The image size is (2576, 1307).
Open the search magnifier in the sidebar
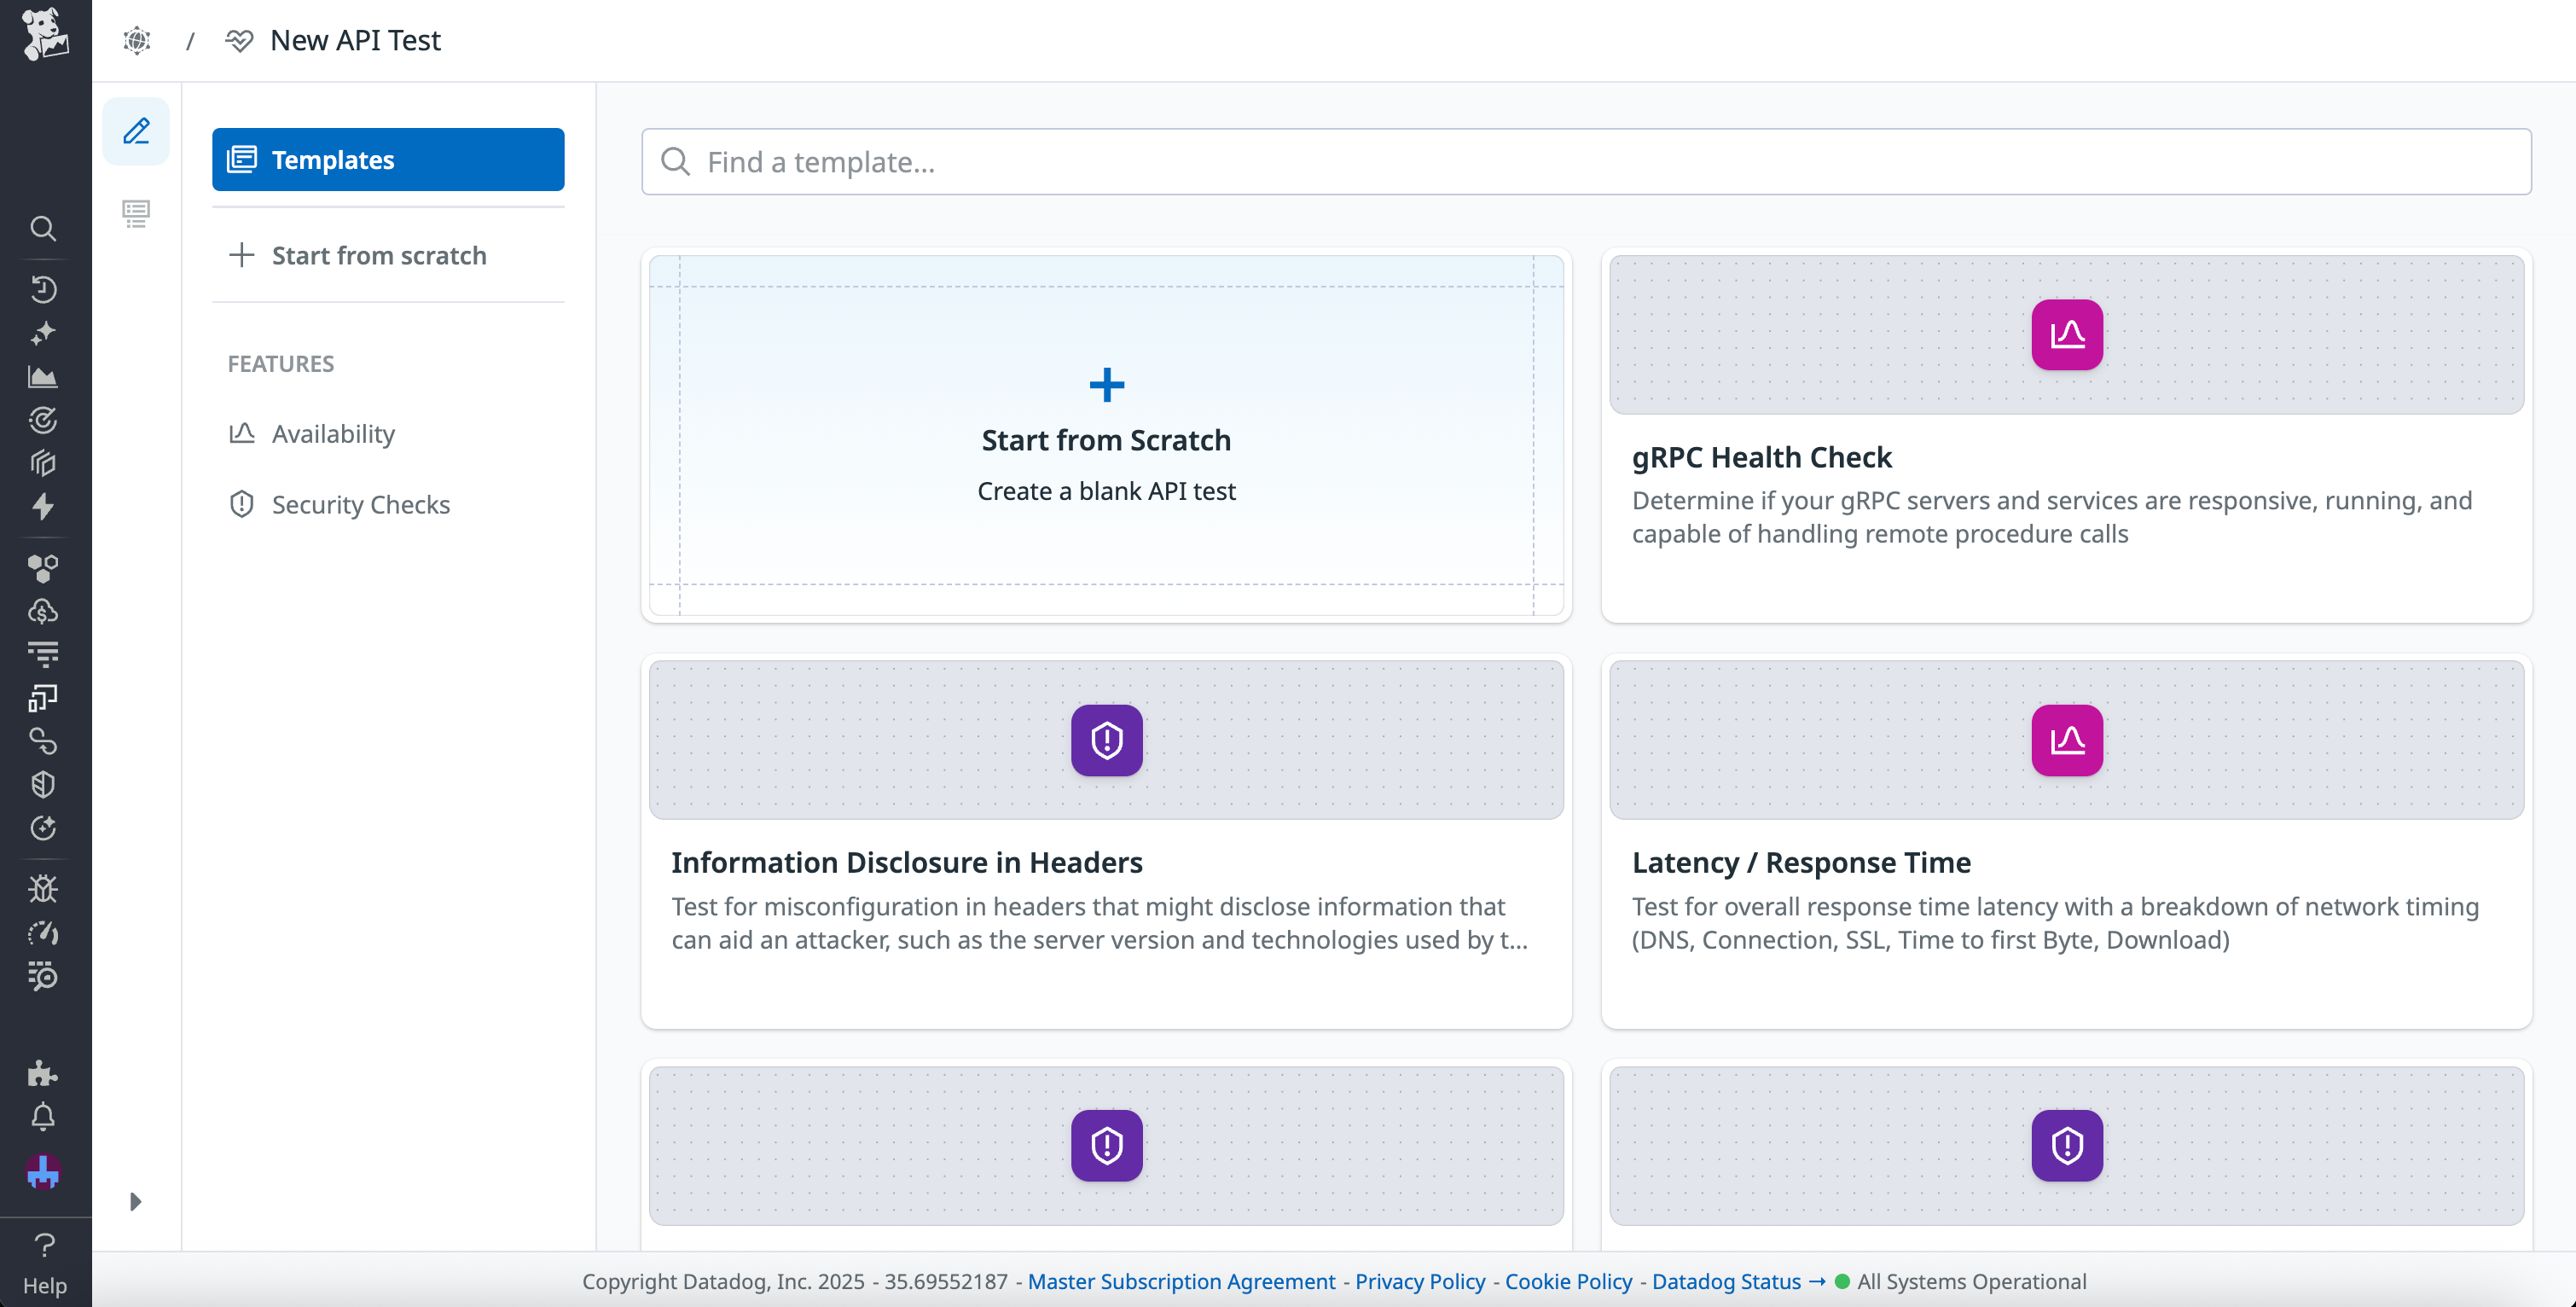pos(44,228)
